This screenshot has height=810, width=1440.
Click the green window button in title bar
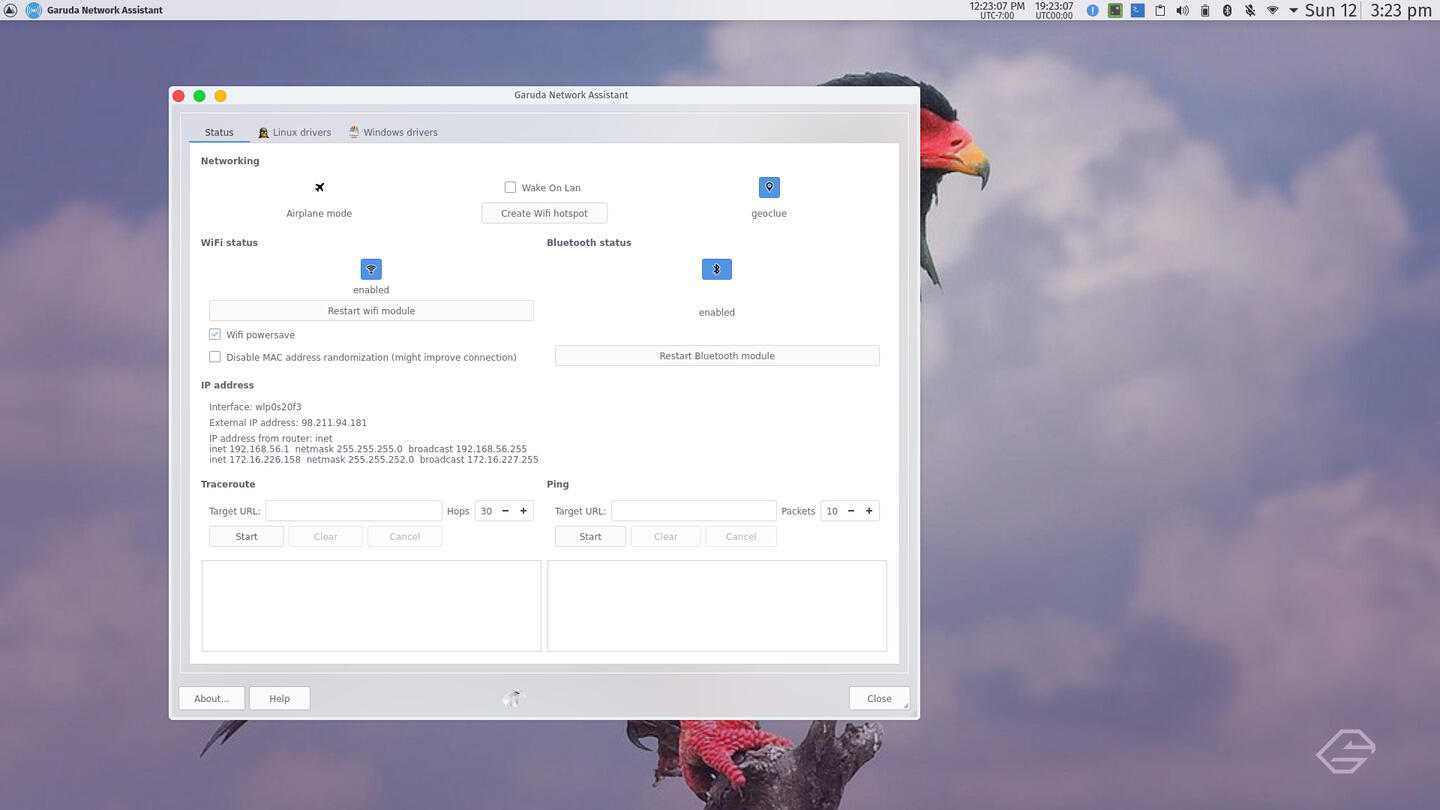pyautogui.click(x=200, y=96)
